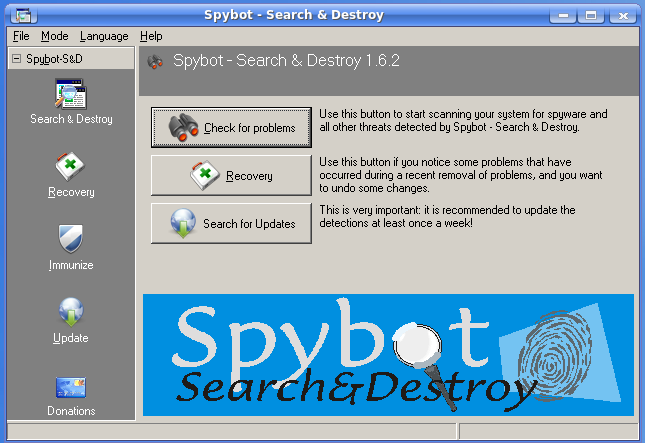This screenshot has height=443, width=645.
Task: Open the Donations credit card icon
Action: 71,387
